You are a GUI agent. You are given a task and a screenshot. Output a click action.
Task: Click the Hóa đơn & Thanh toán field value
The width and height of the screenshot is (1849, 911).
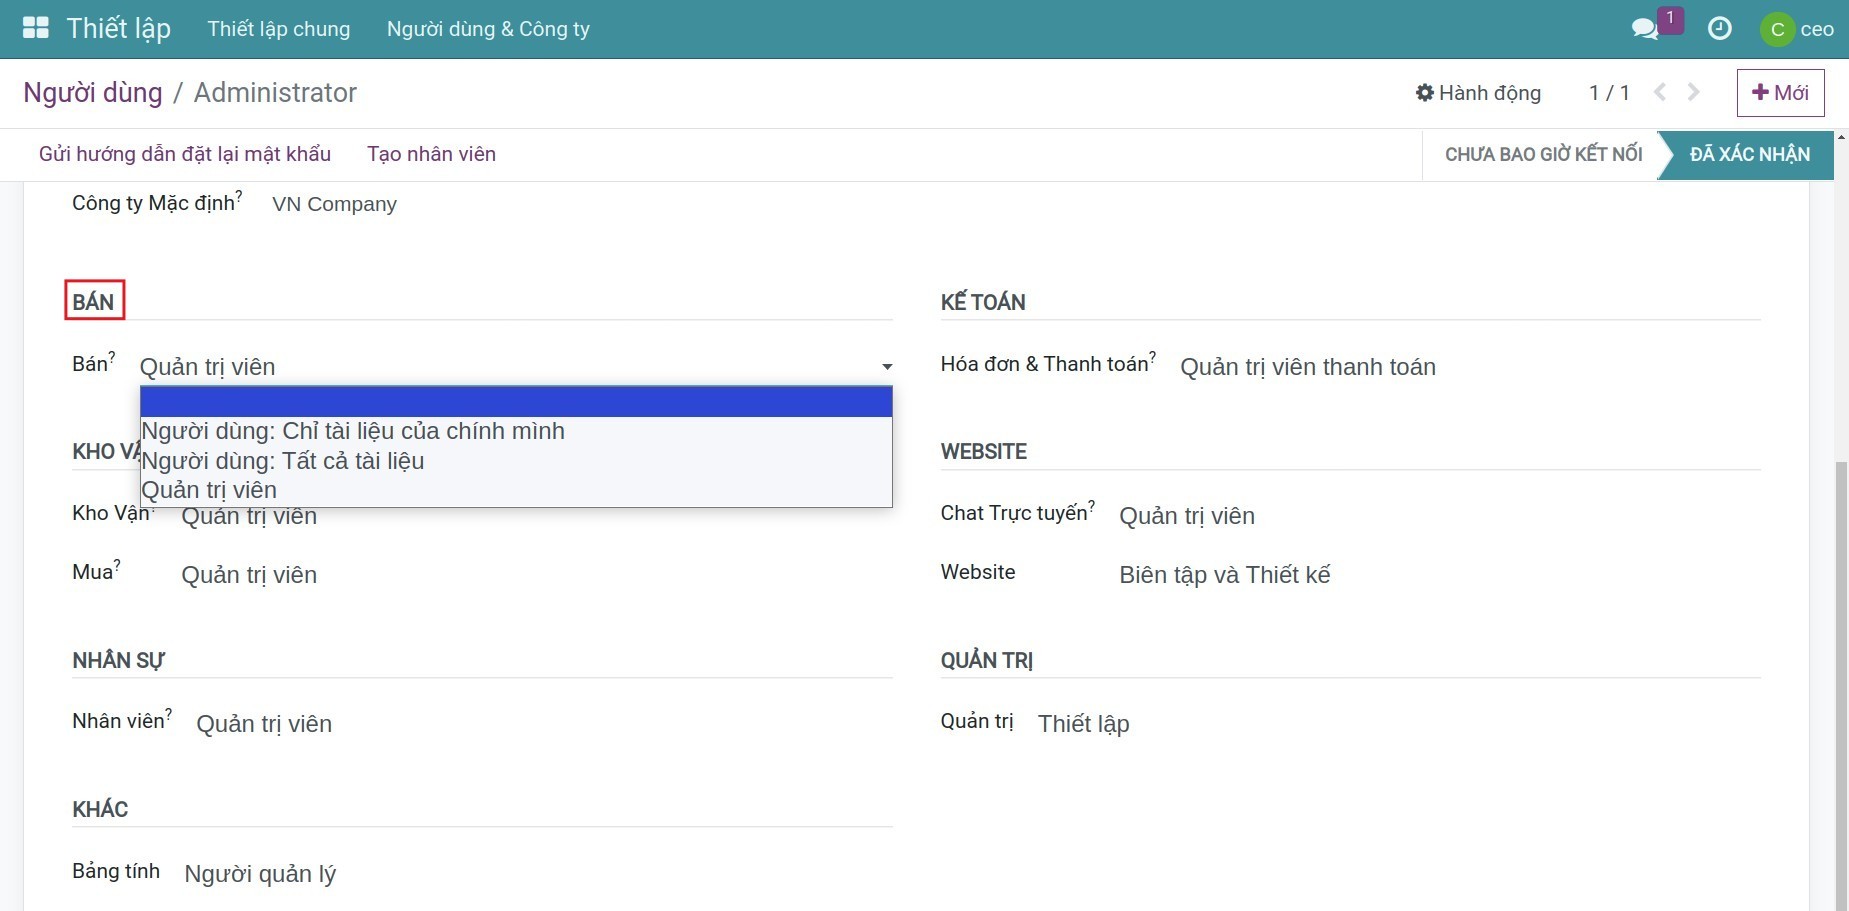1307,367
